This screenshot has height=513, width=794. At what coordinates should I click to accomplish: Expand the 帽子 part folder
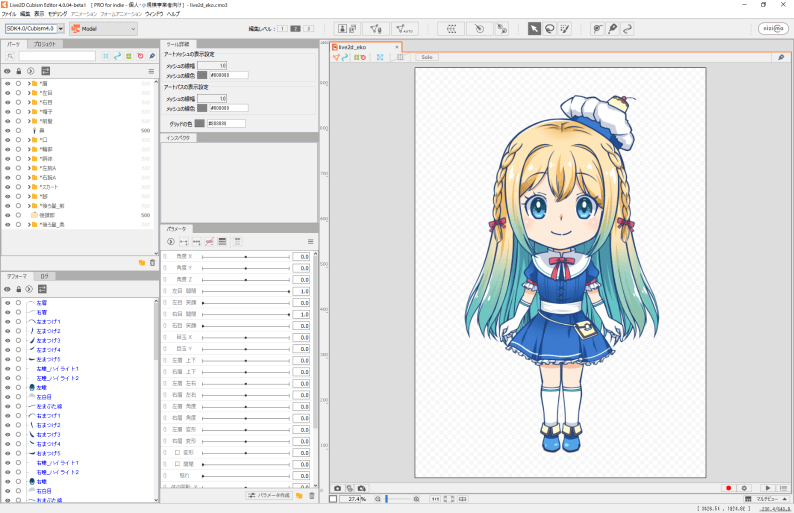(x=29, y=112)
